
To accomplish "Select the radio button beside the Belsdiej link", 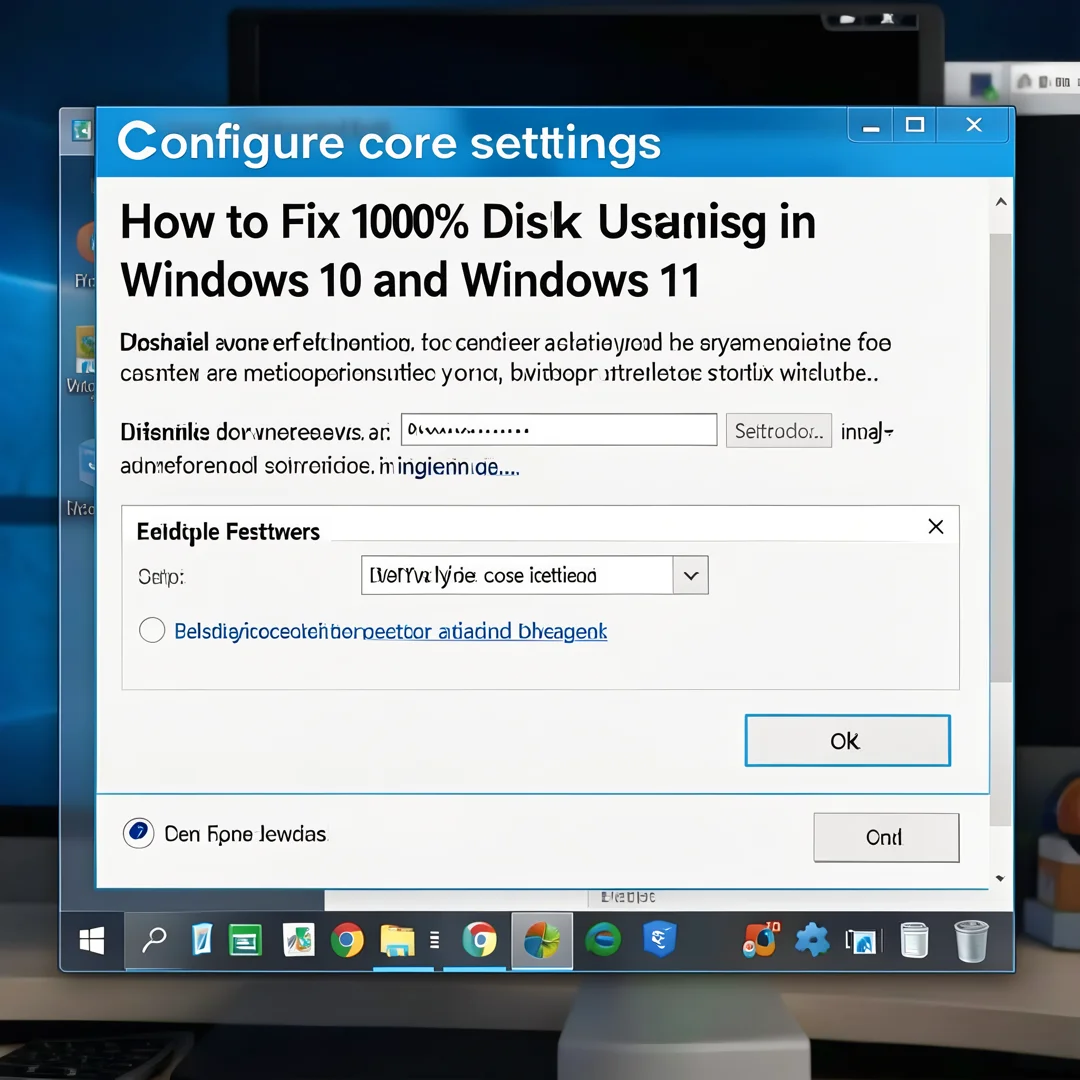I will coord(152,630).
